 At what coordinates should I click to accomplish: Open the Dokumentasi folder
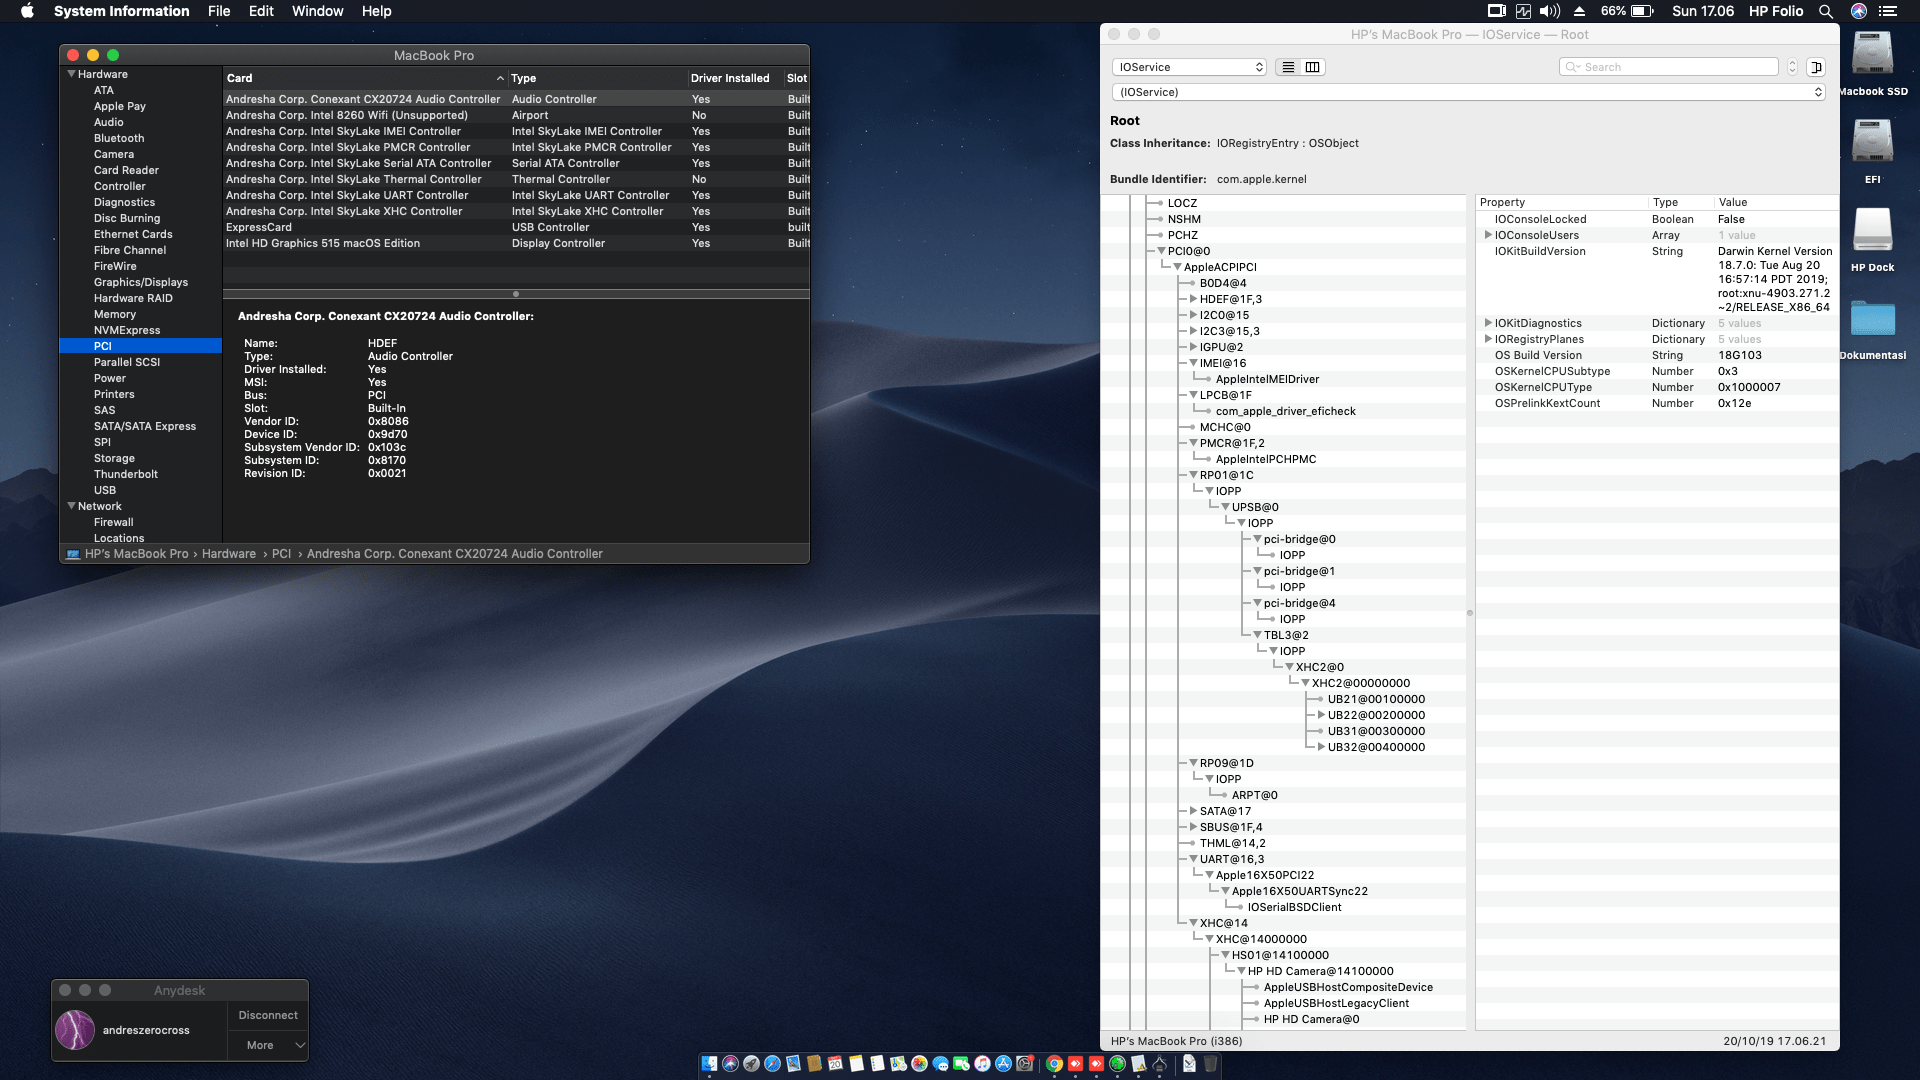click(x=1872, y=320)
